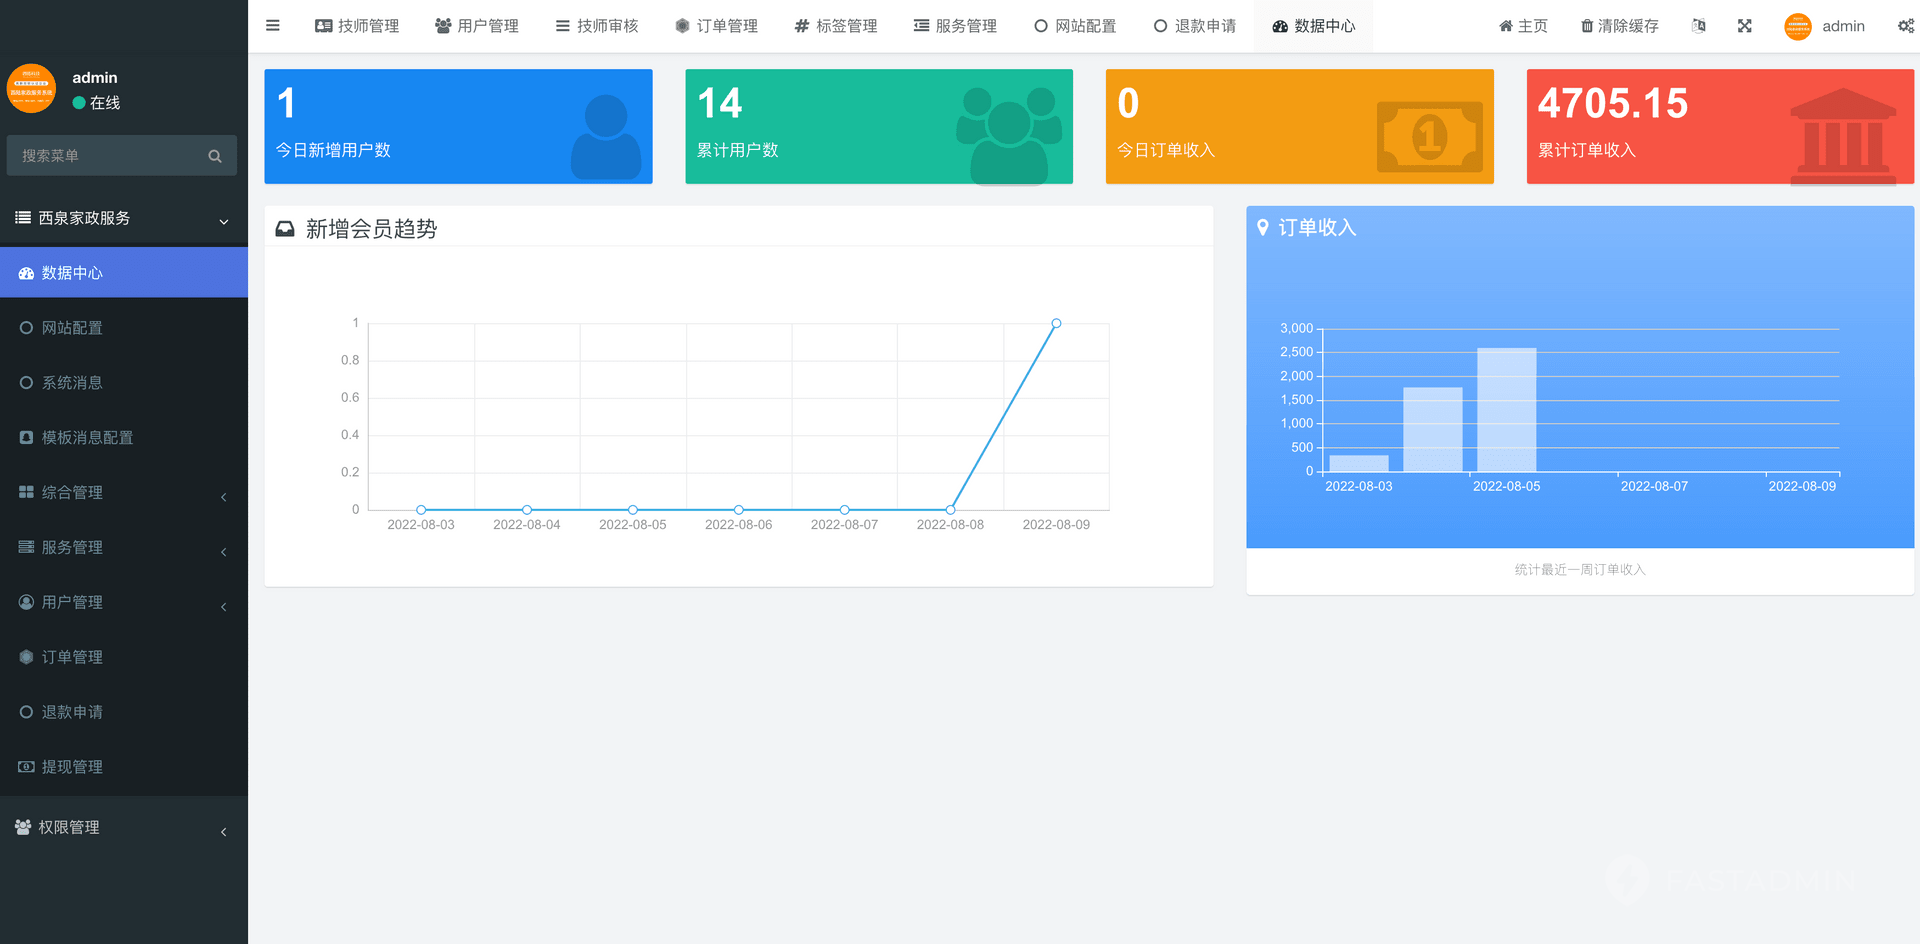
Task: Open the settings gears icon
Action: (1905, 26)
